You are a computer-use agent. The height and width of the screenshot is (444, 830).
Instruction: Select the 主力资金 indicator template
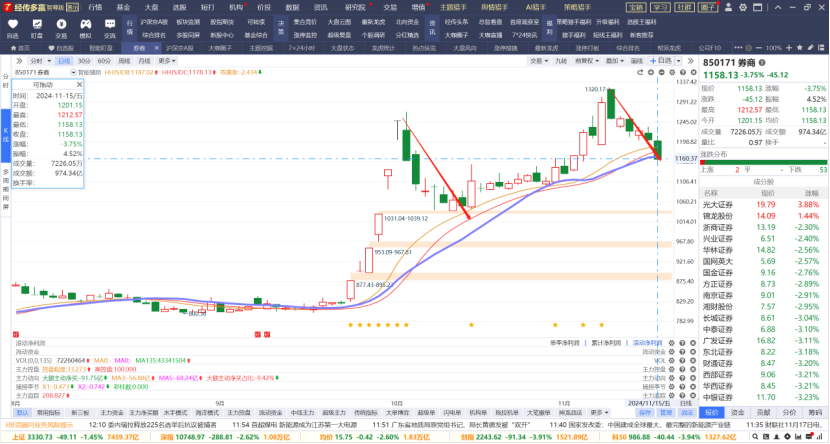click(x=111, y=412)
